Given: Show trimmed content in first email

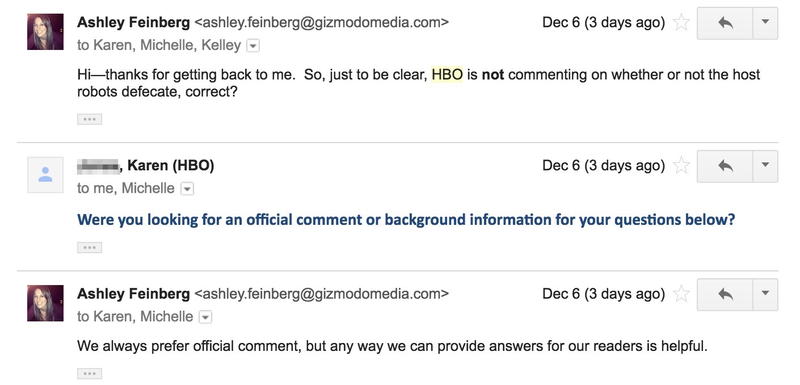Looking at the screenshot, I should tap(90, 119).
